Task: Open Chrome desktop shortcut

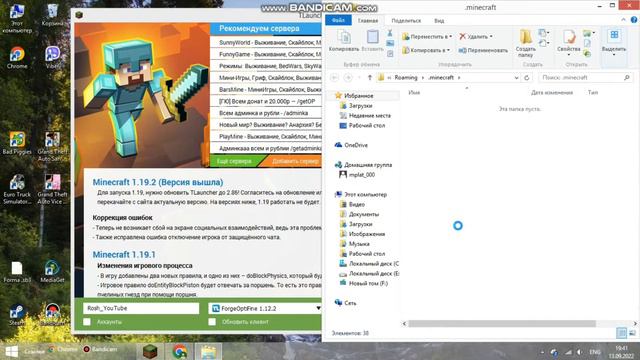Action: 17,58
